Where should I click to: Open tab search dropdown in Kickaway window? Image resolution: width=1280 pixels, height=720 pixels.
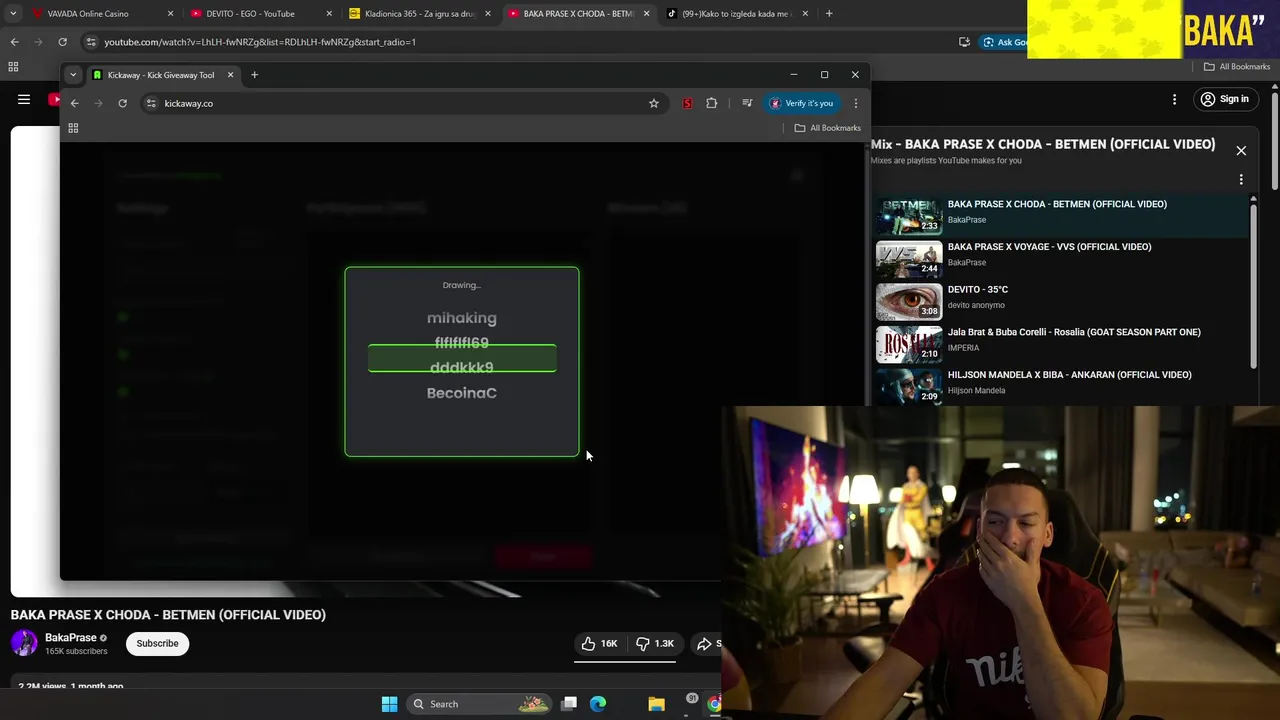pyautogui.click(x=73, y=75)
